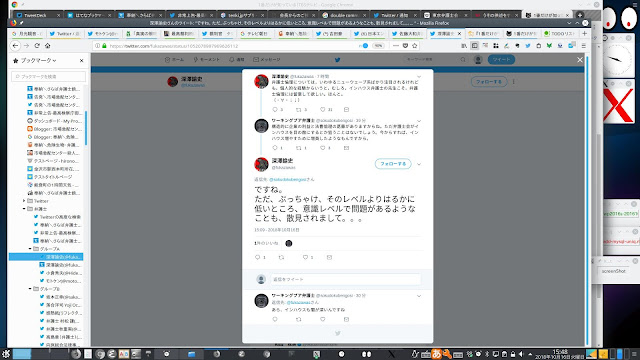Open Twitter ホーム nav item
The width and height of the screenshot is (640, 360).
pyautogui.click(x=174, y=60)
